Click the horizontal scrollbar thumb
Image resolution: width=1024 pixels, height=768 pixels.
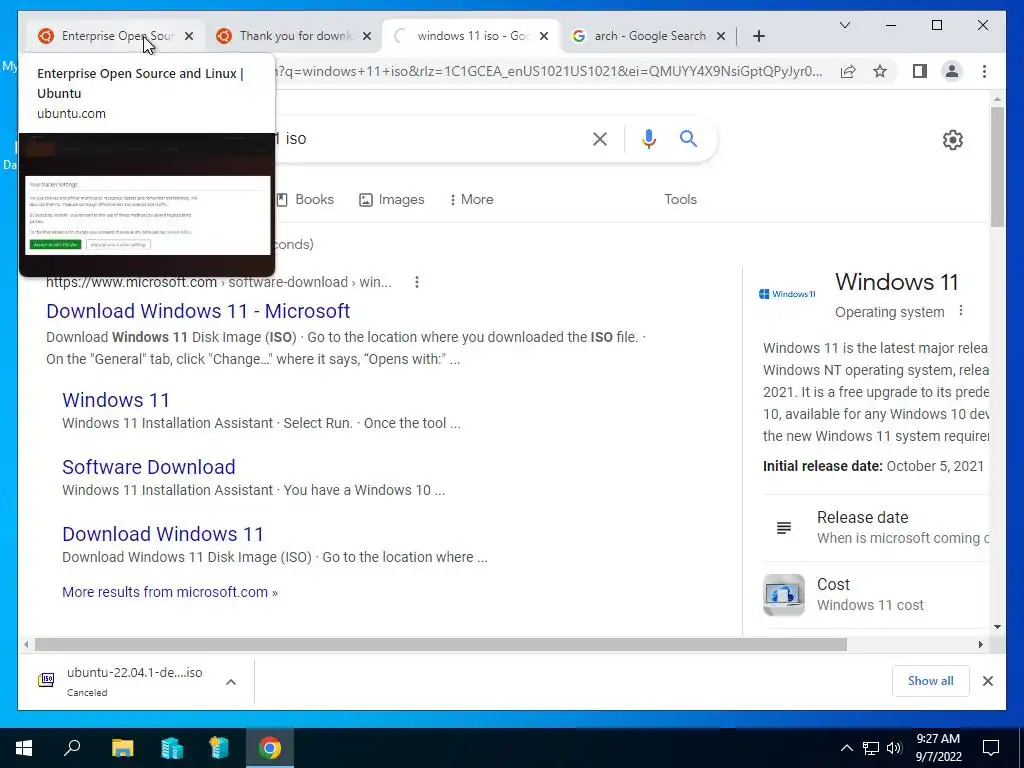click(441, 645)
